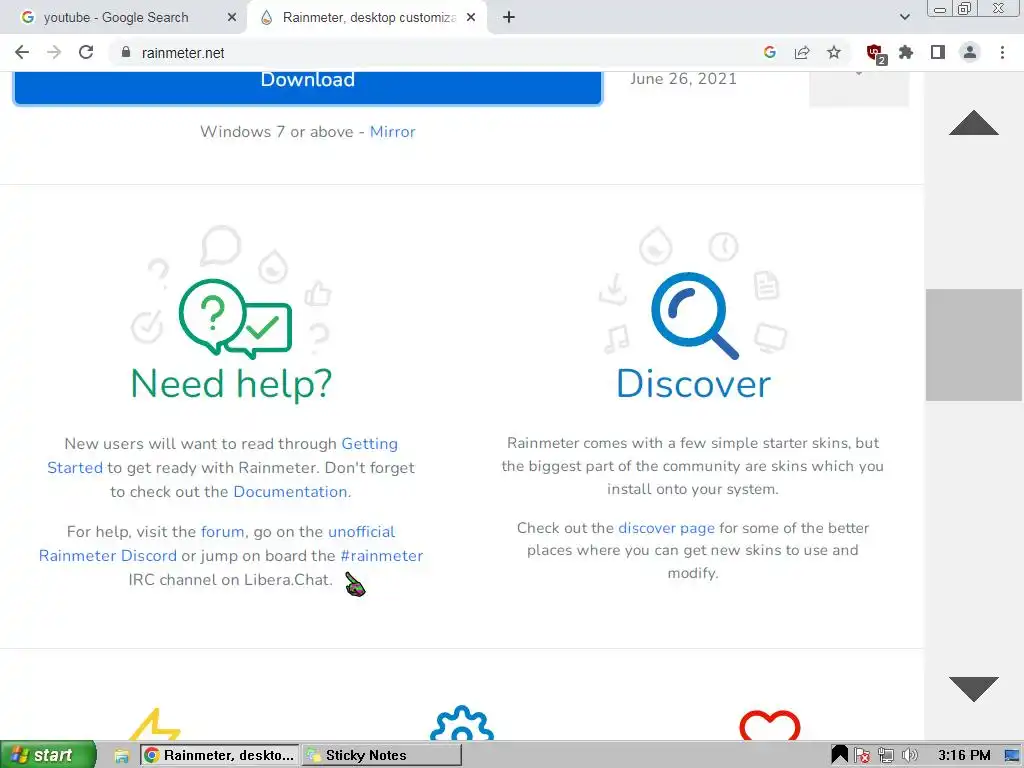Open the Chrome profile menu

(x=970, y=52)
